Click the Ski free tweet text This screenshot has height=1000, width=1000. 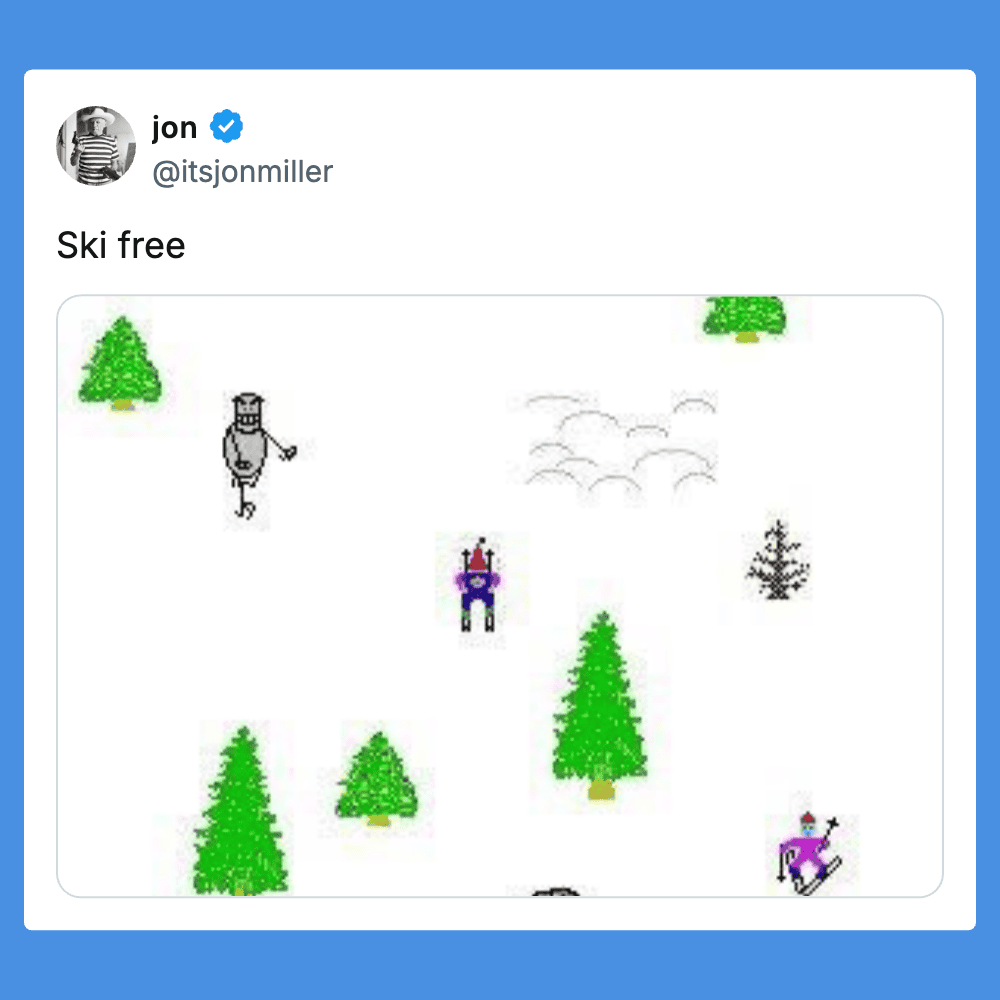[121, 245]
